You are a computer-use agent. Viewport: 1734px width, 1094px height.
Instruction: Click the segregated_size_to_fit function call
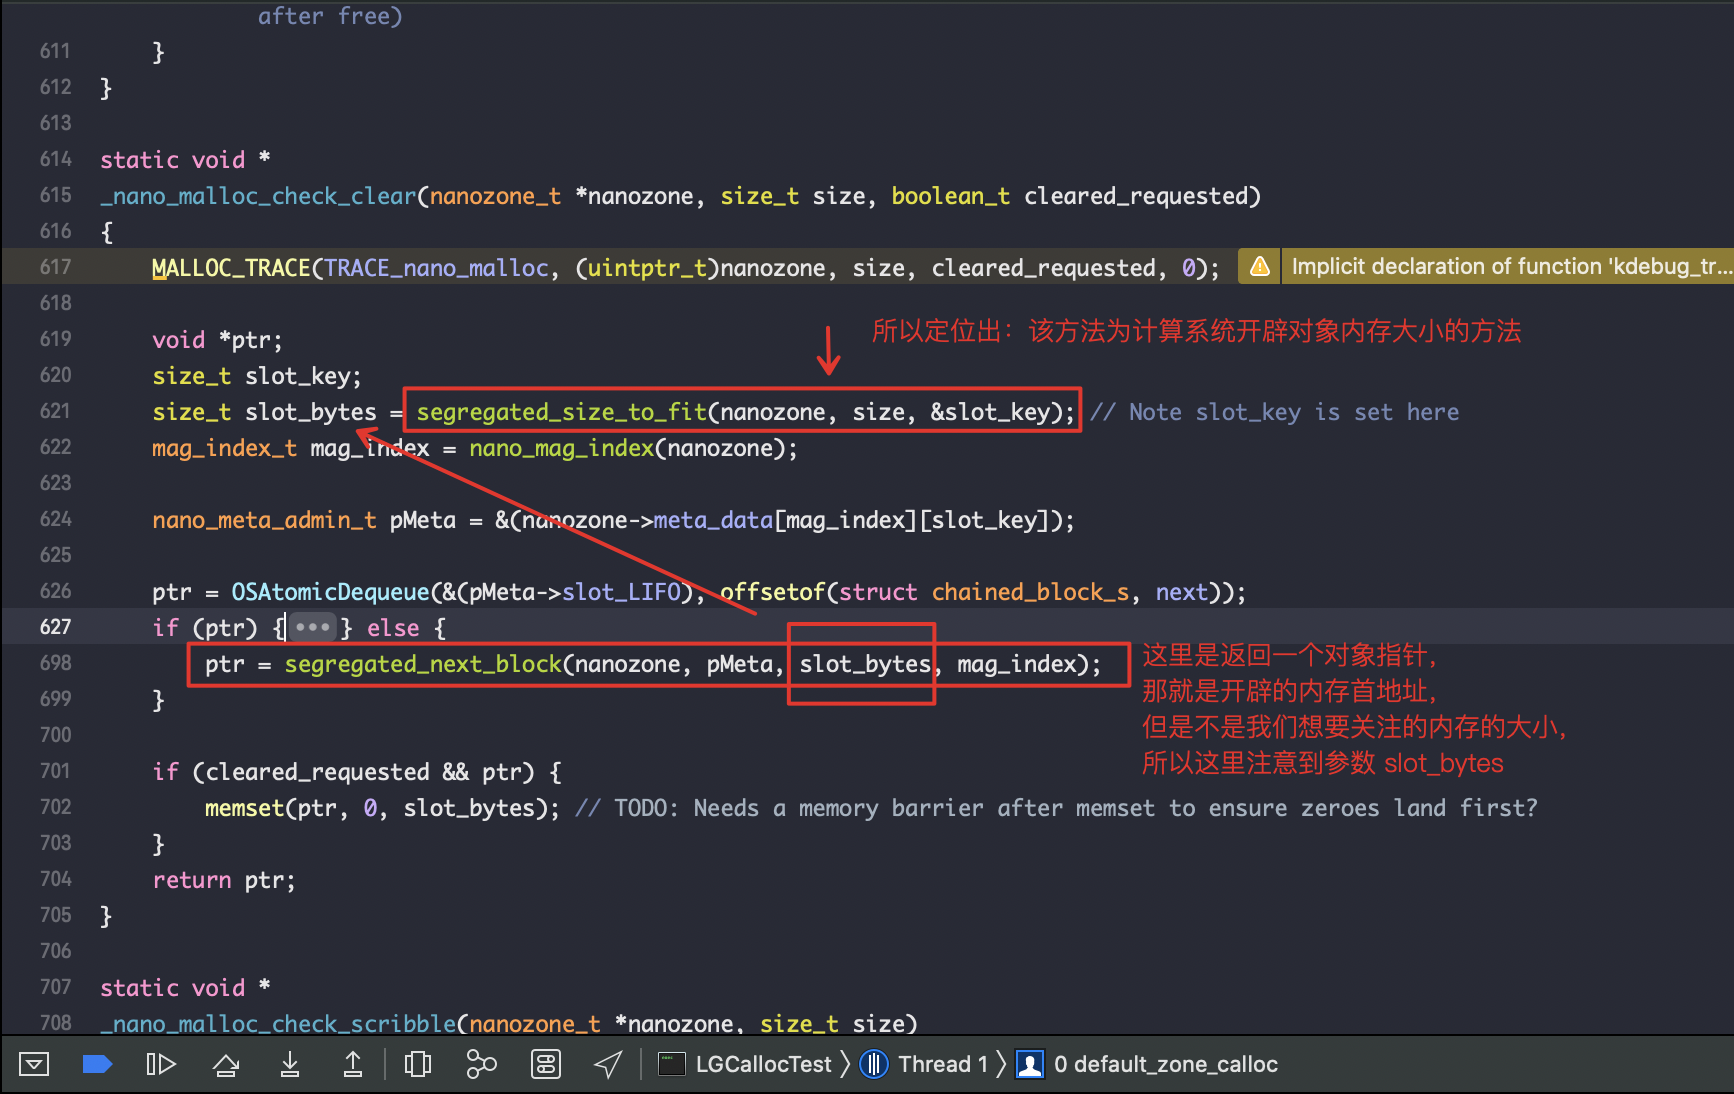pyautogui.click(x=562, y=412)
